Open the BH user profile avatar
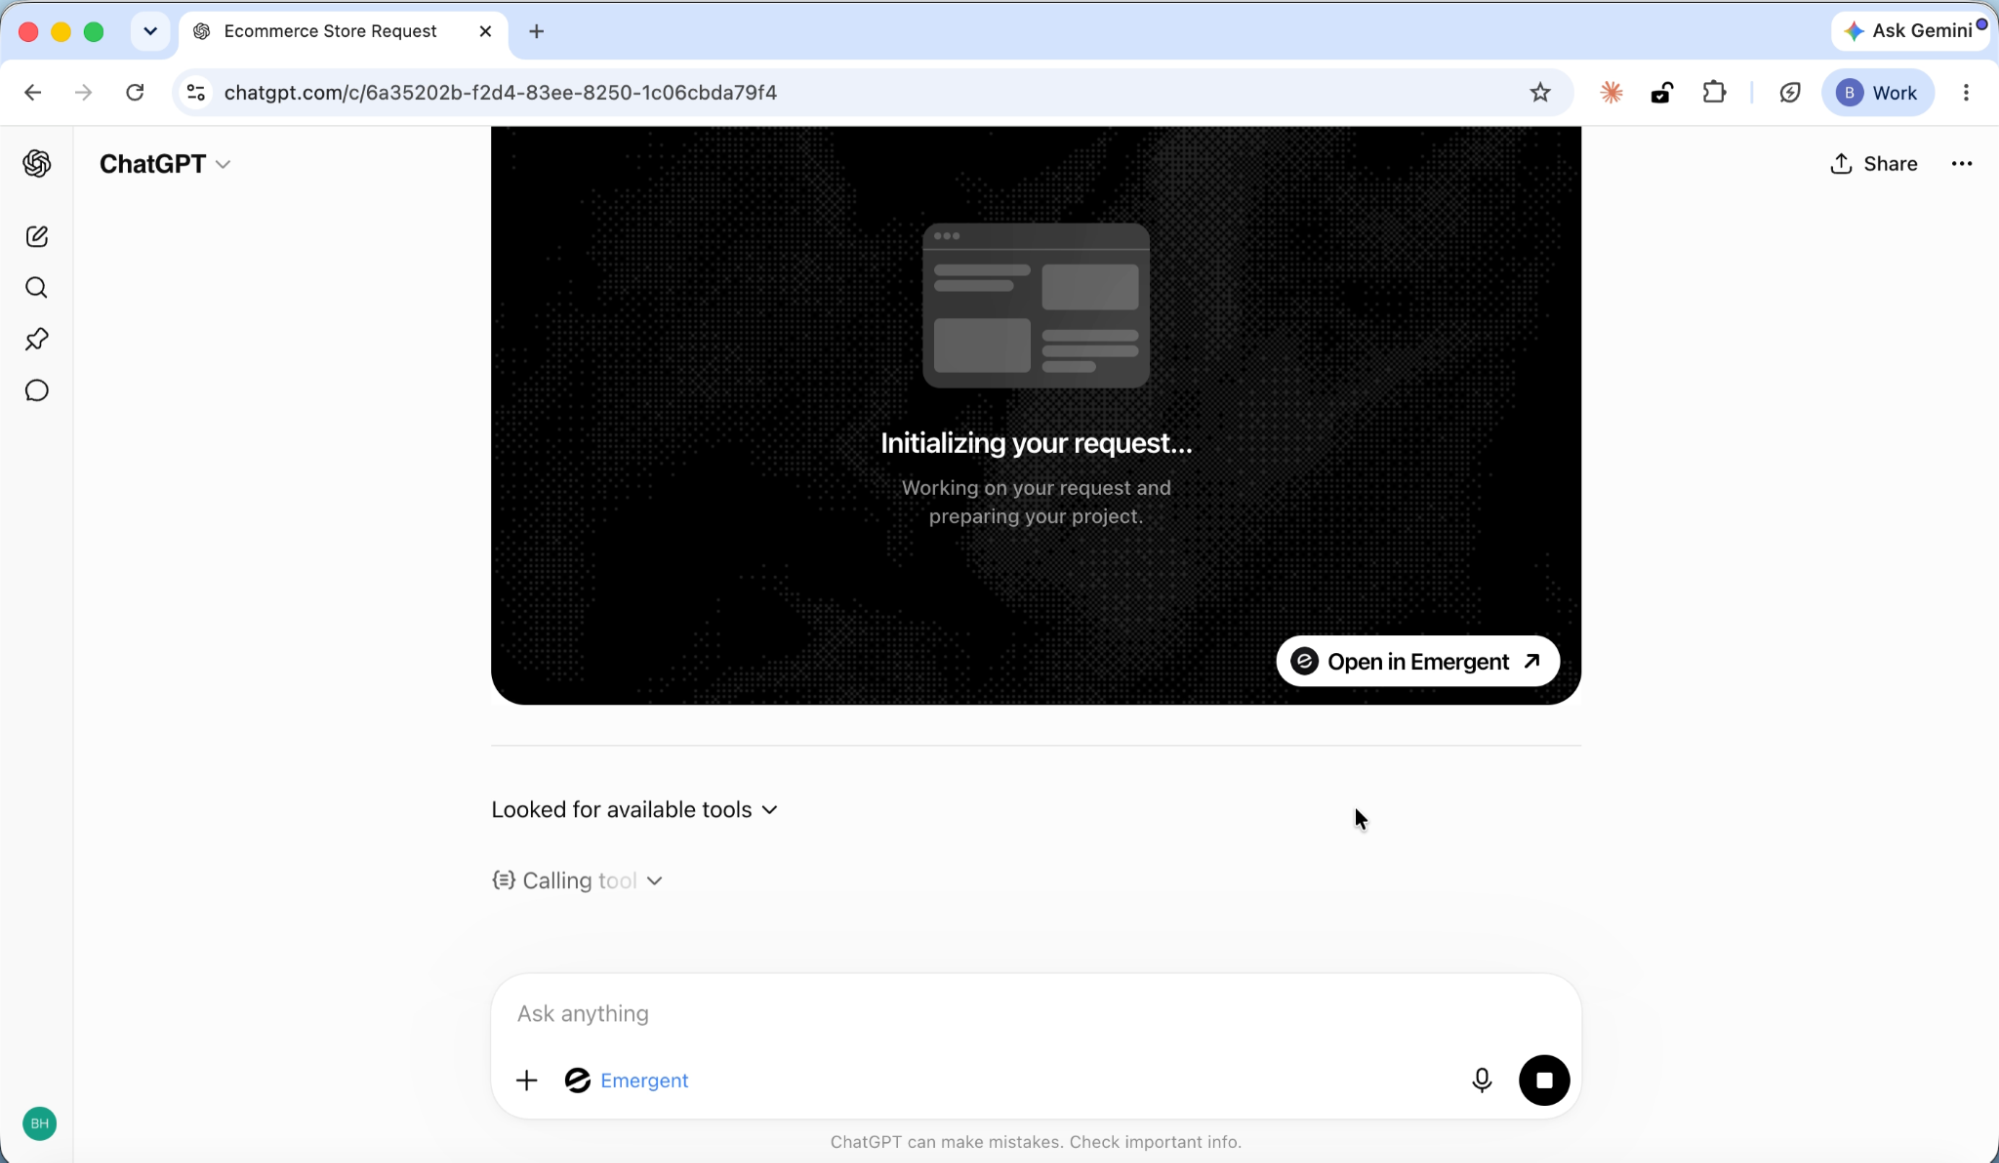The width and height of the screenshot is (1999, 1163). [39, 1123]
